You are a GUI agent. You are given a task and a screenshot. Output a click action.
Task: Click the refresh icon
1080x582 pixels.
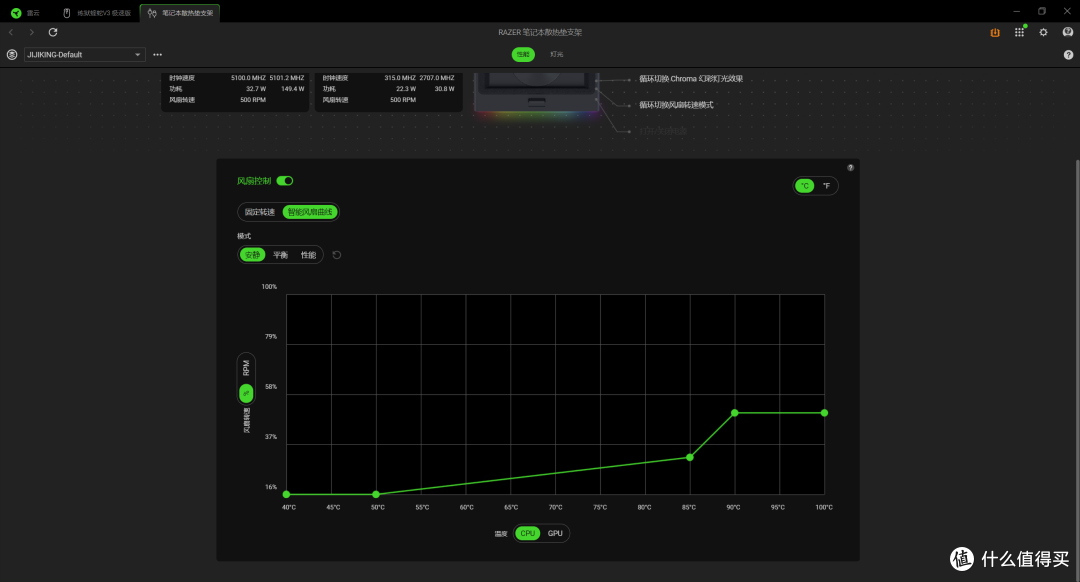tap(53, 32)
